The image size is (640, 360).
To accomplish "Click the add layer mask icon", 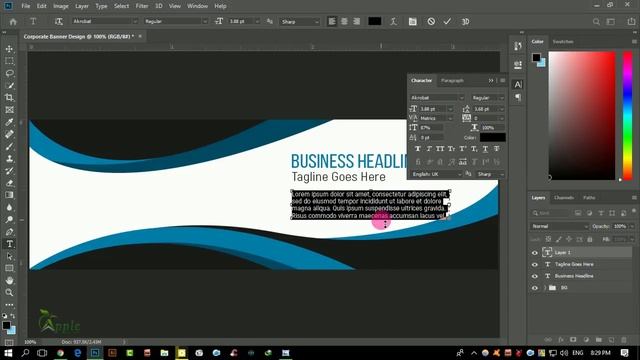I will (573, 340).
